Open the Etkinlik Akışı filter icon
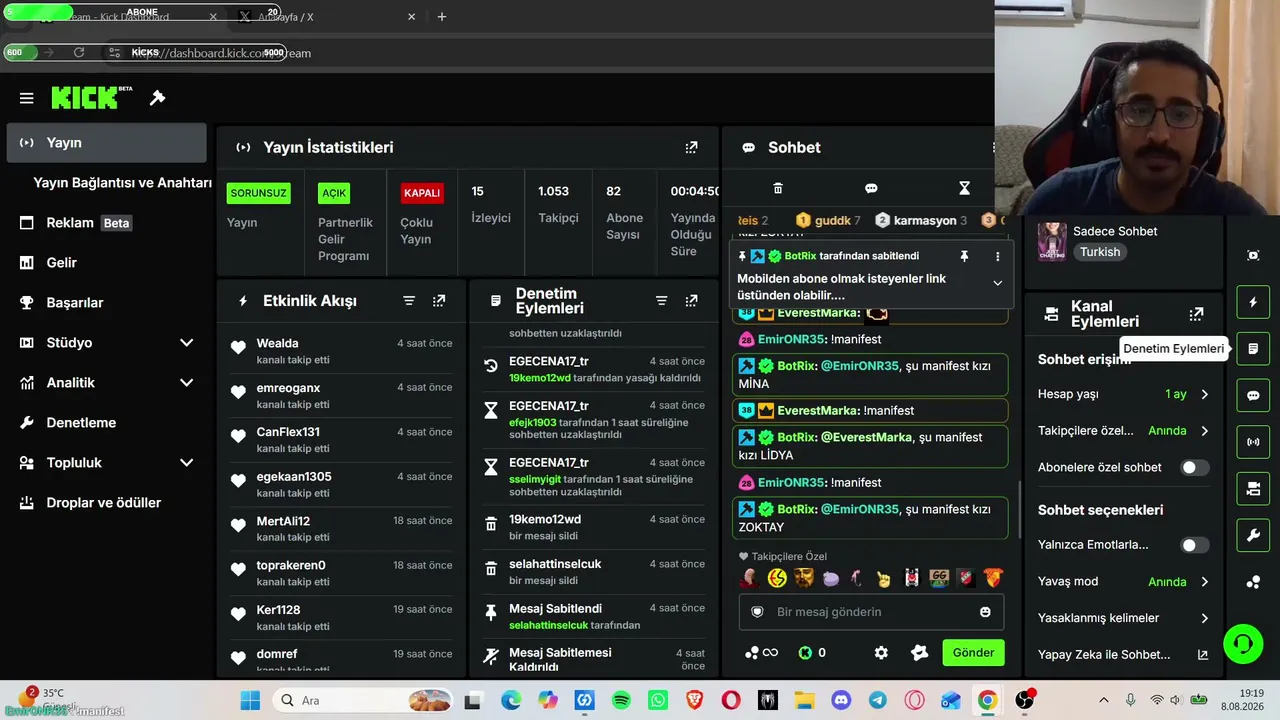 pyautogui.click(x=409, y=301)
